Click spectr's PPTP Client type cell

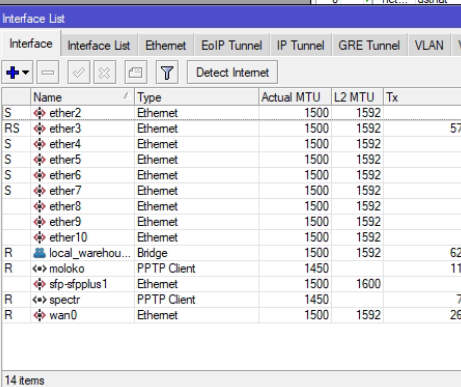point(197,300)
